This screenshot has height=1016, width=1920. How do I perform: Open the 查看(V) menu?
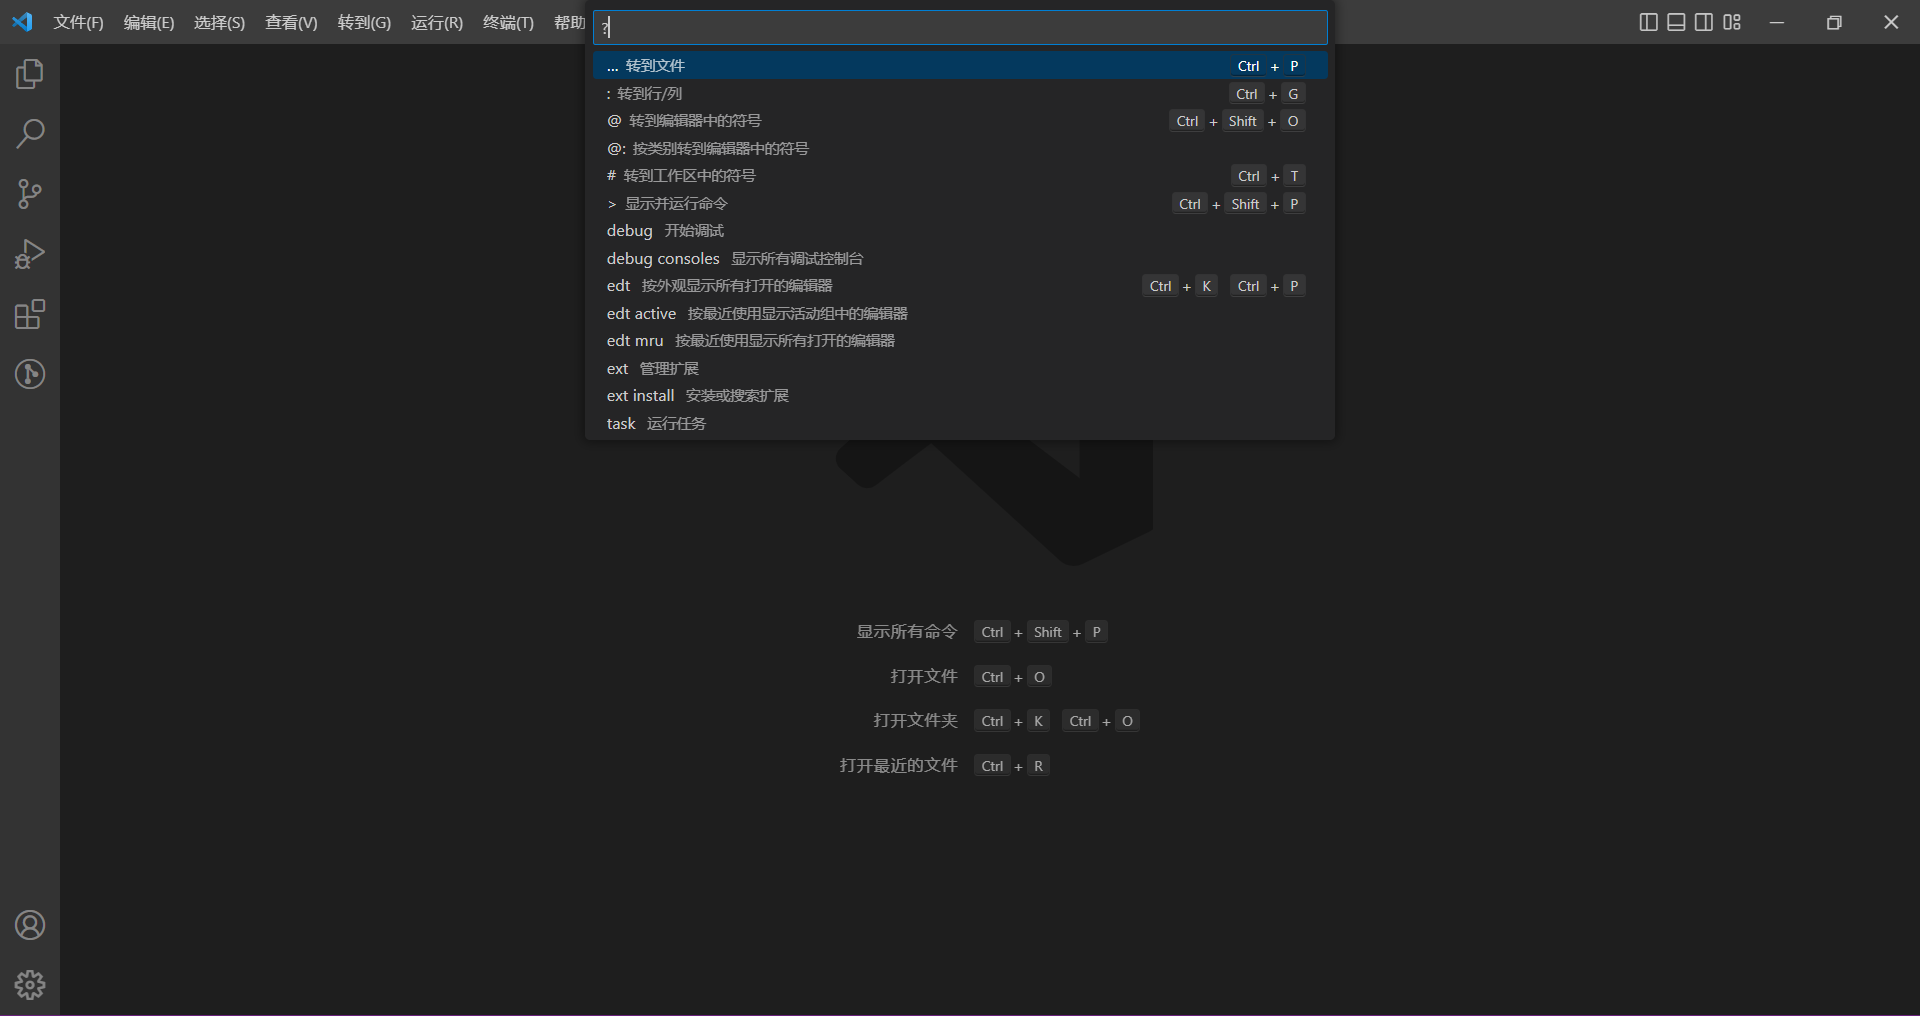pyautogui.click(x=291, y=22)
